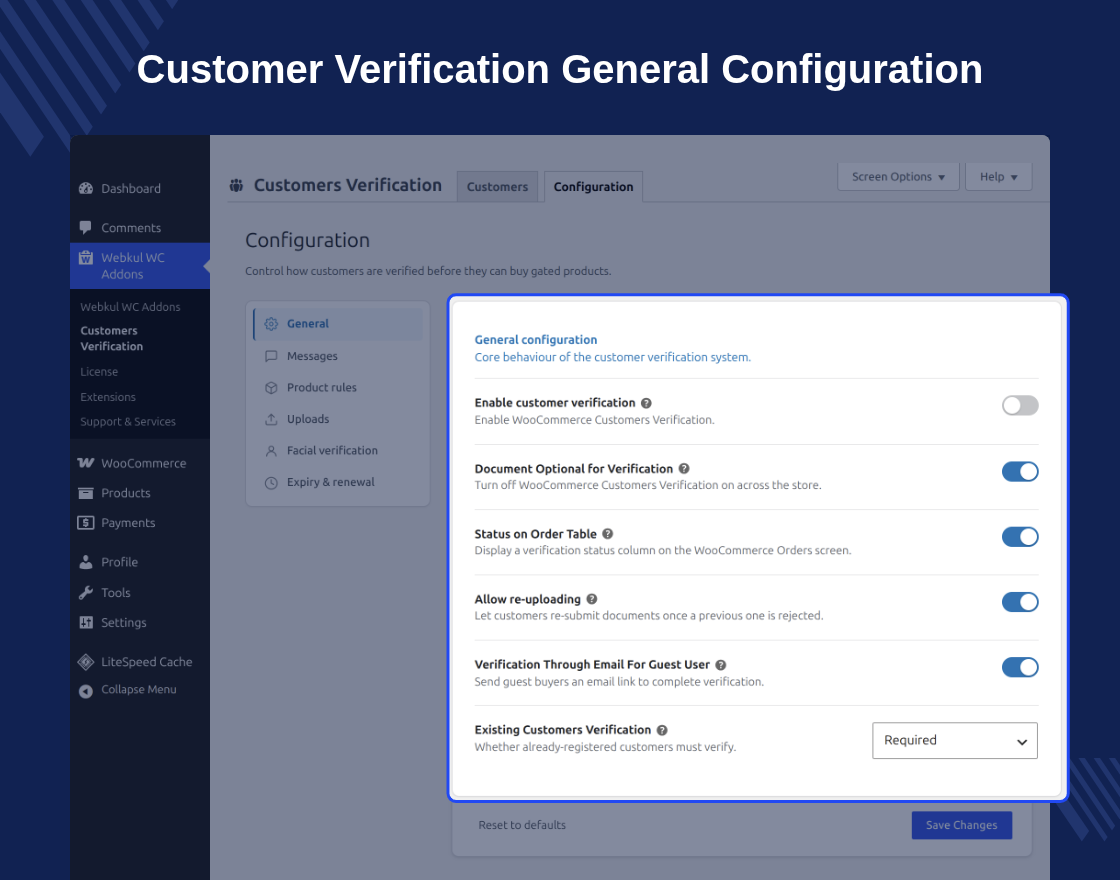Disable the Allow re-uploading switch

tap(1020, 602)
